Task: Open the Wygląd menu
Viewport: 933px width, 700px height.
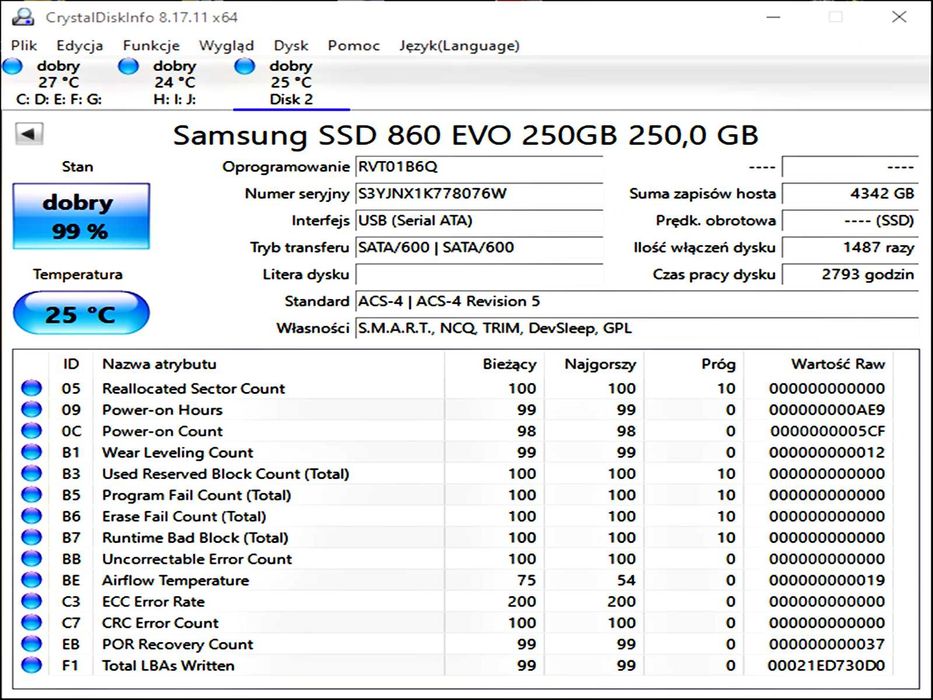Action: pyautogui.click(x=227, y=46)
